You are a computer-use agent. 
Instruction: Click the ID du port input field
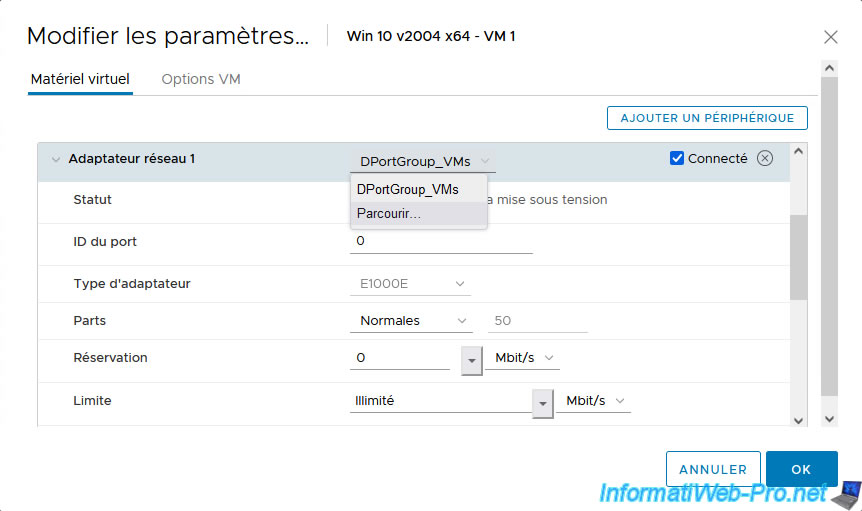pyautogui.click(x=441, y=242)
